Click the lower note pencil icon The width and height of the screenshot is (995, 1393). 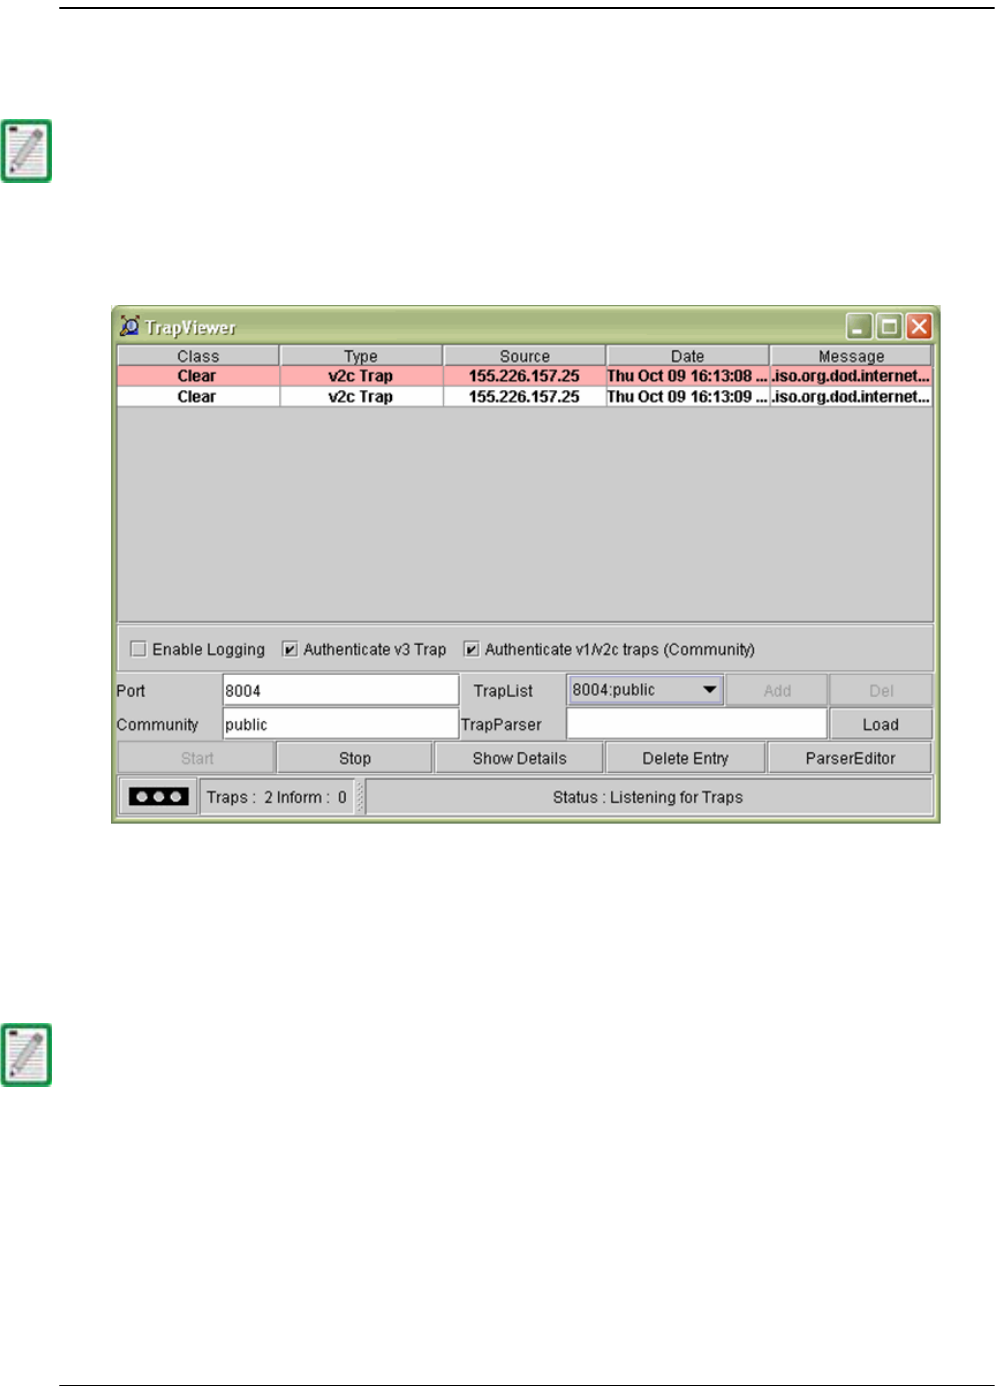coord(26,1055)
